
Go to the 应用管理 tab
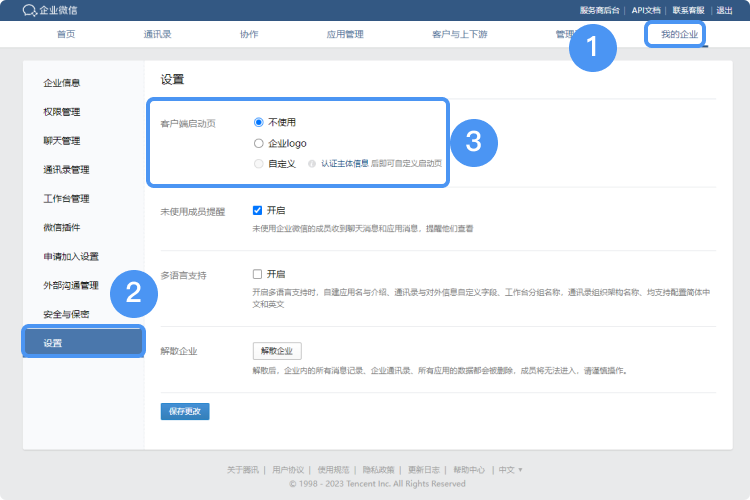(x=345, y=34)
